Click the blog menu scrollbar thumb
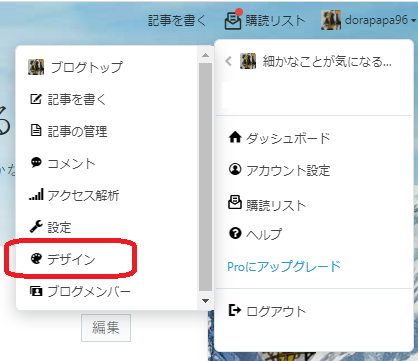418x361 pixels. 205,177
